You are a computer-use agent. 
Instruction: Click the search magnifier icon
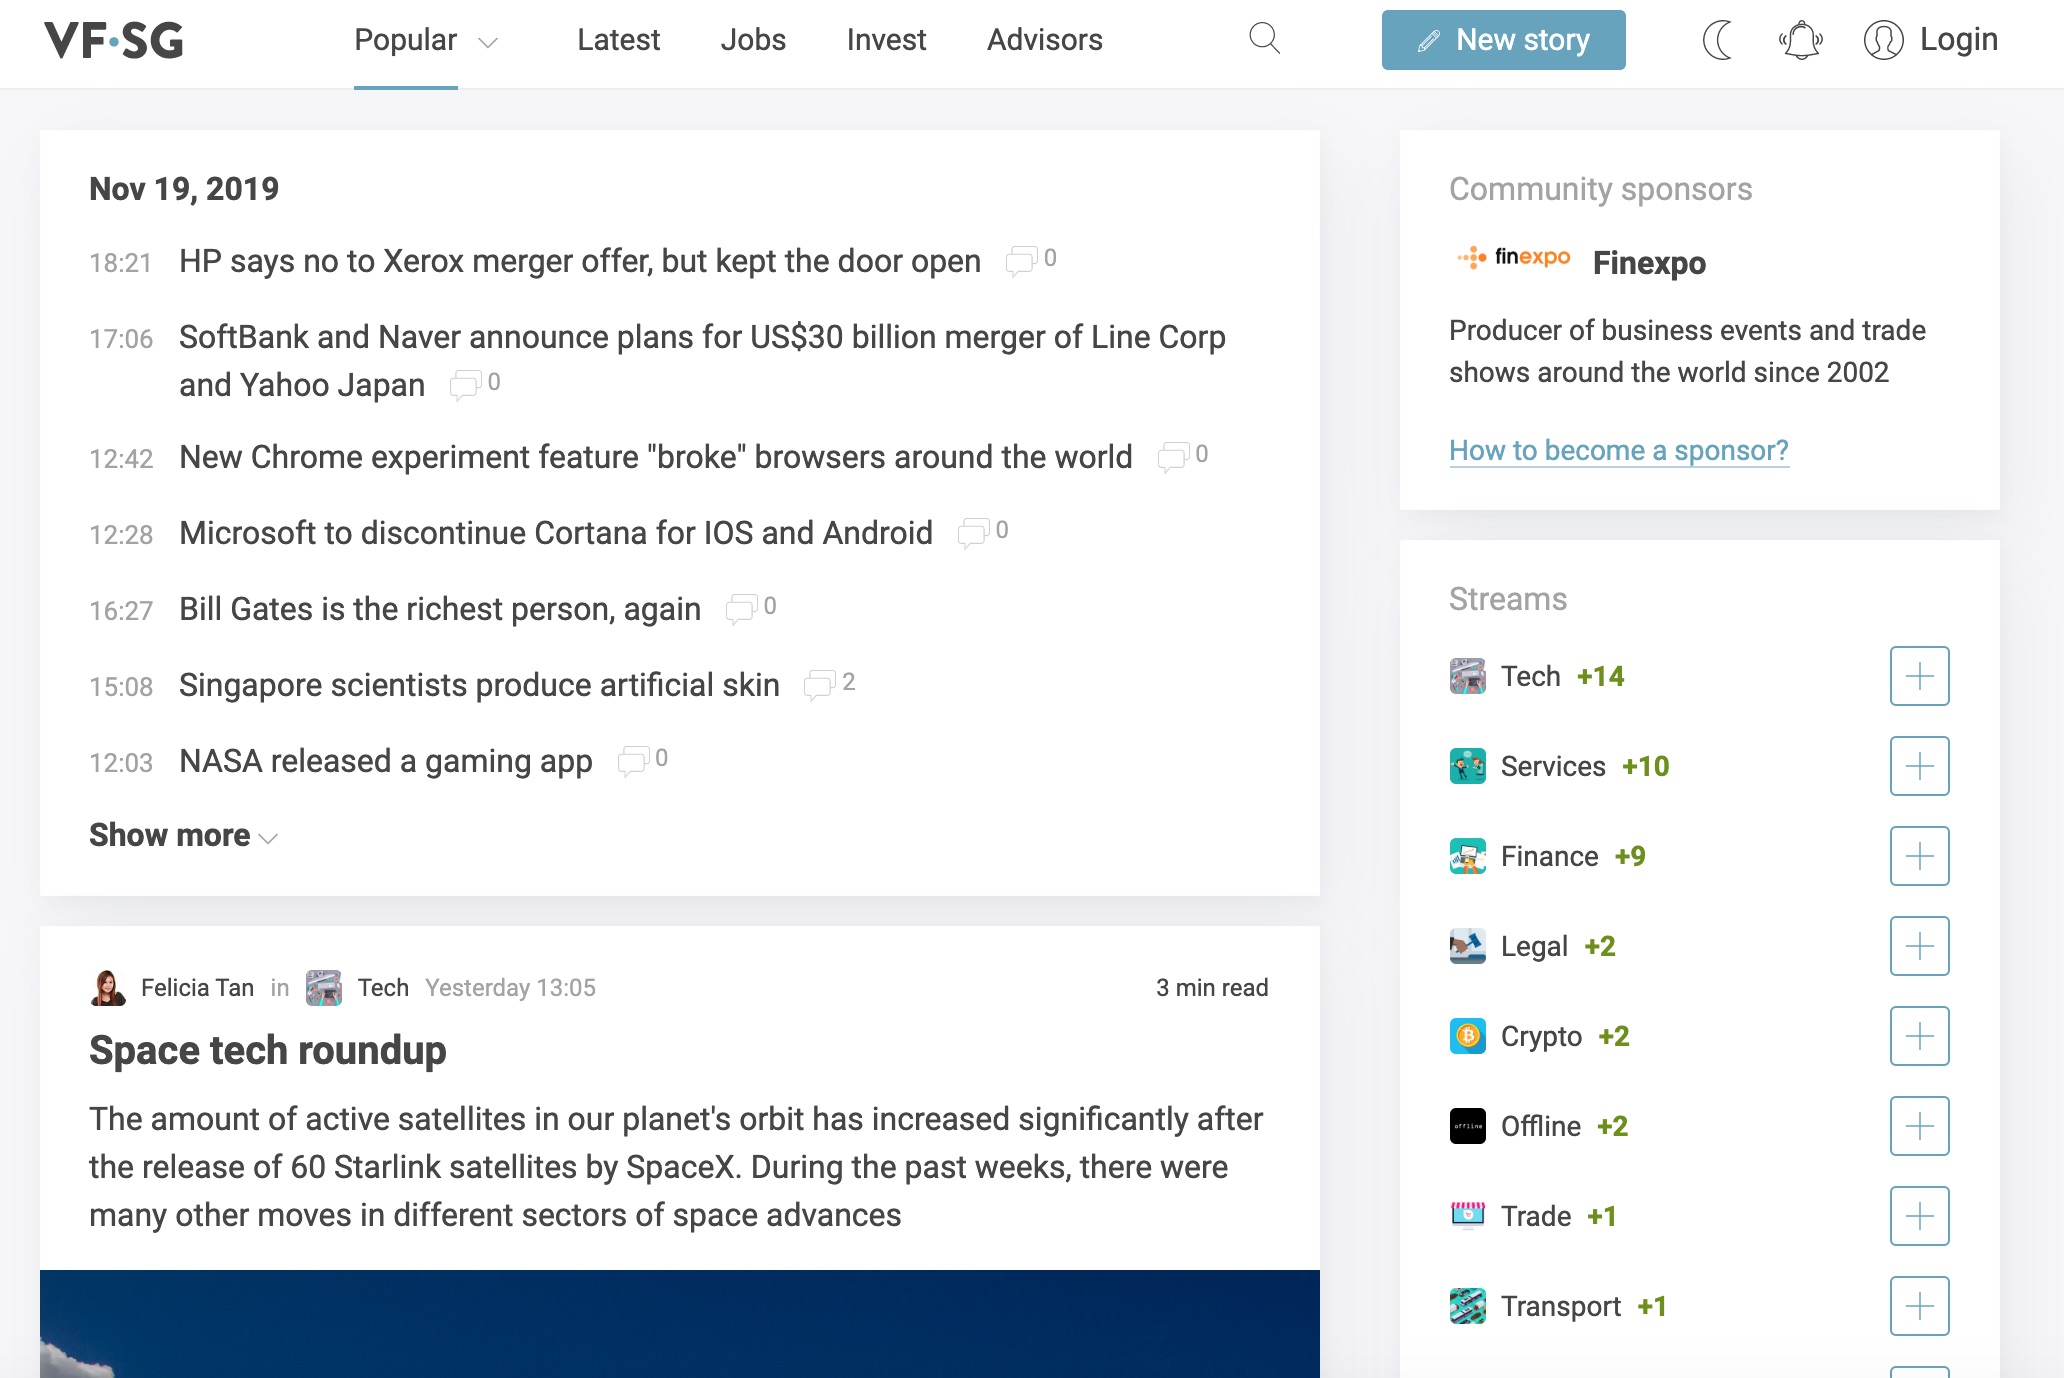[x=1264, y=39]
